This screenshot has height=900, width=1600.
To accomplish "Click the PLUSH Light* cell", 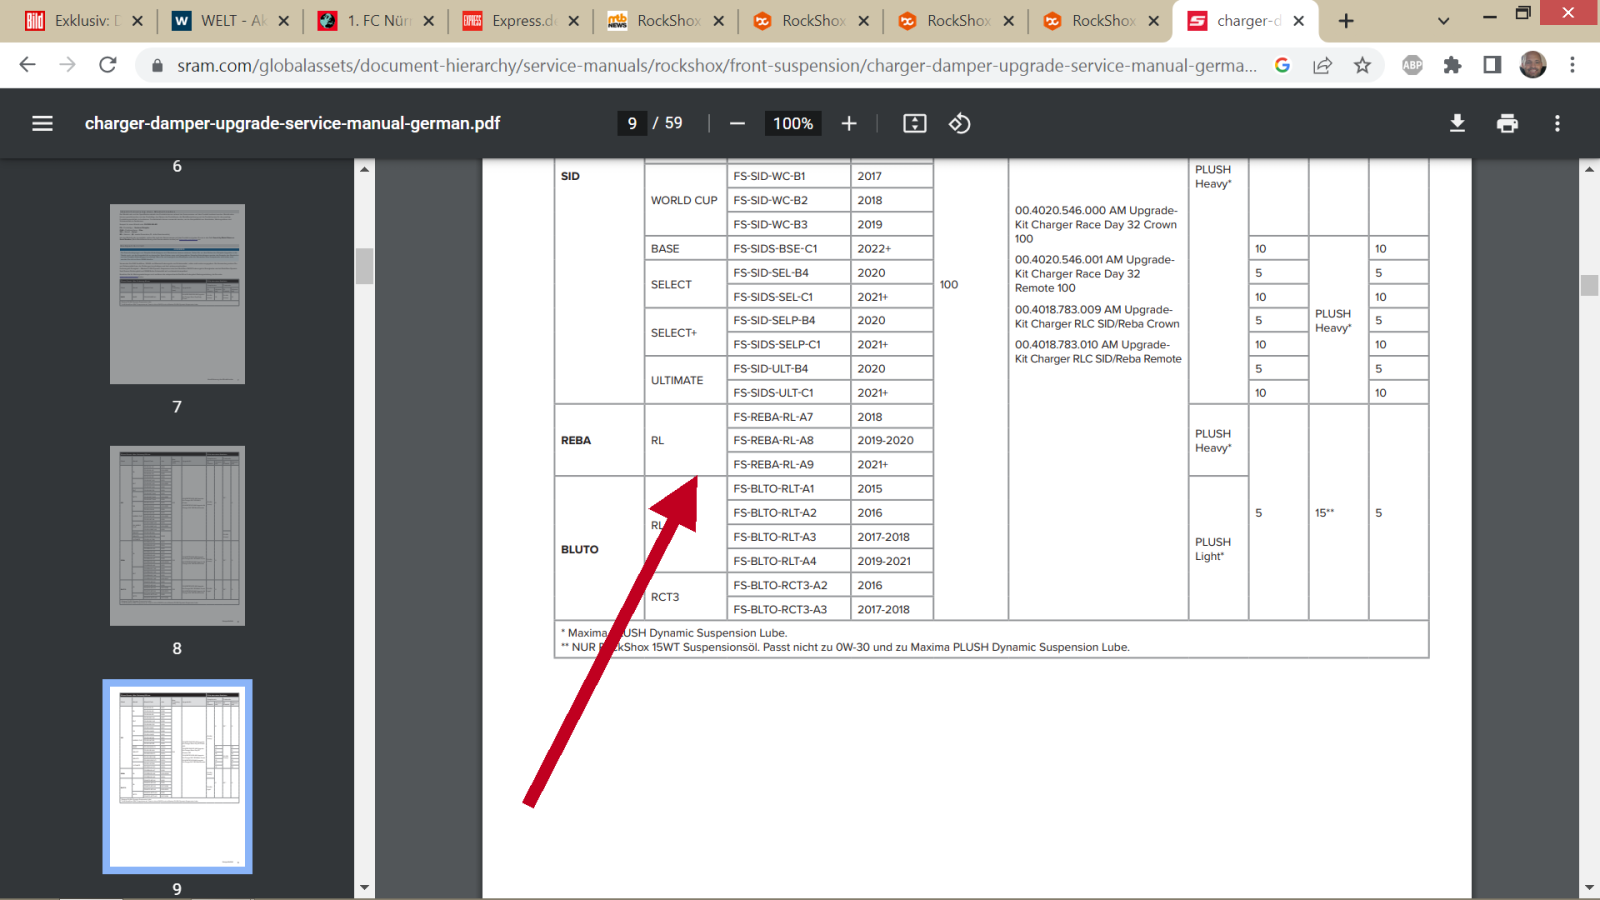I will click(x=1218, y=549).
